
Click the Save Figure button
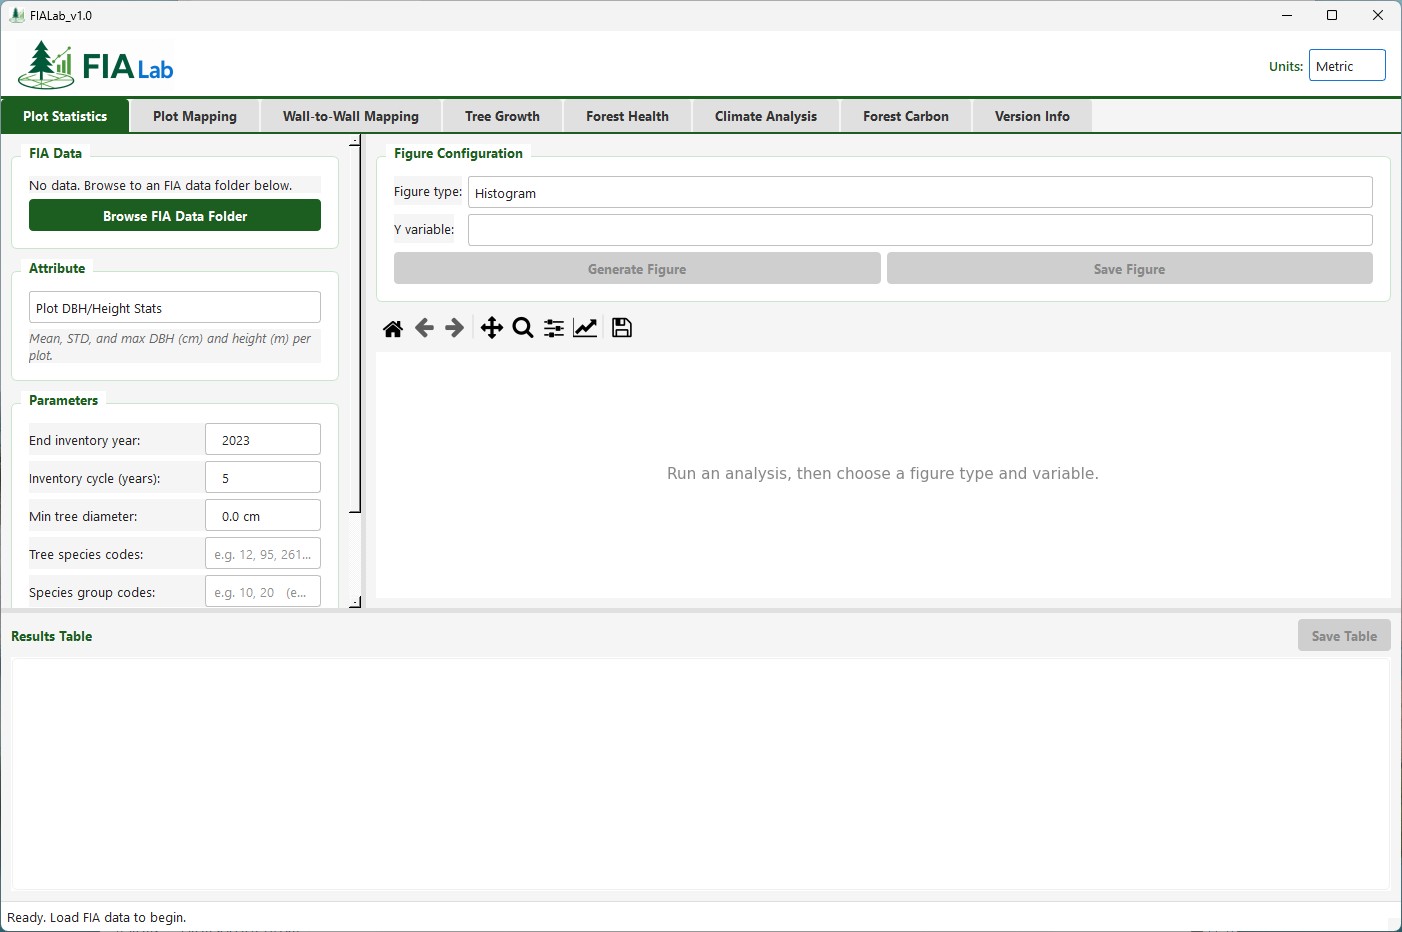pos(1130,268)
